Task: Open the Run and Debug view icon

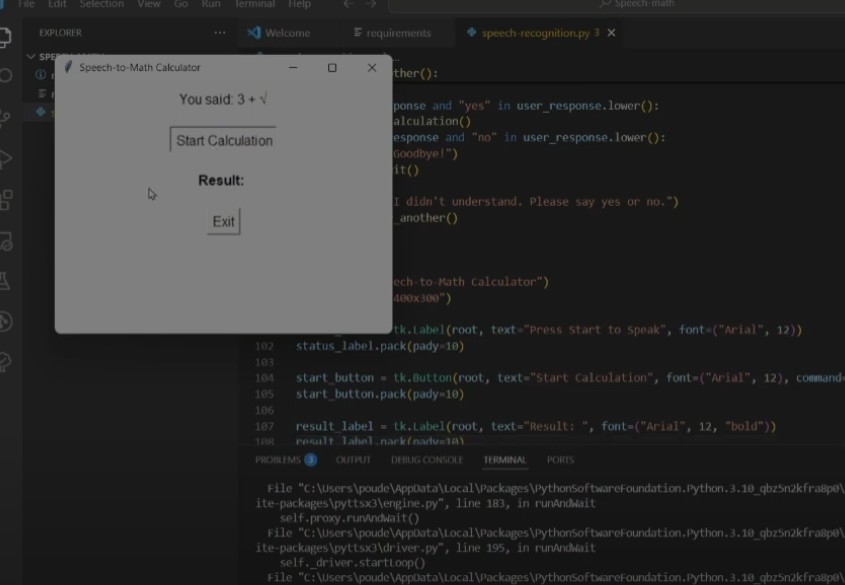Action: click(x=5, y=159)
